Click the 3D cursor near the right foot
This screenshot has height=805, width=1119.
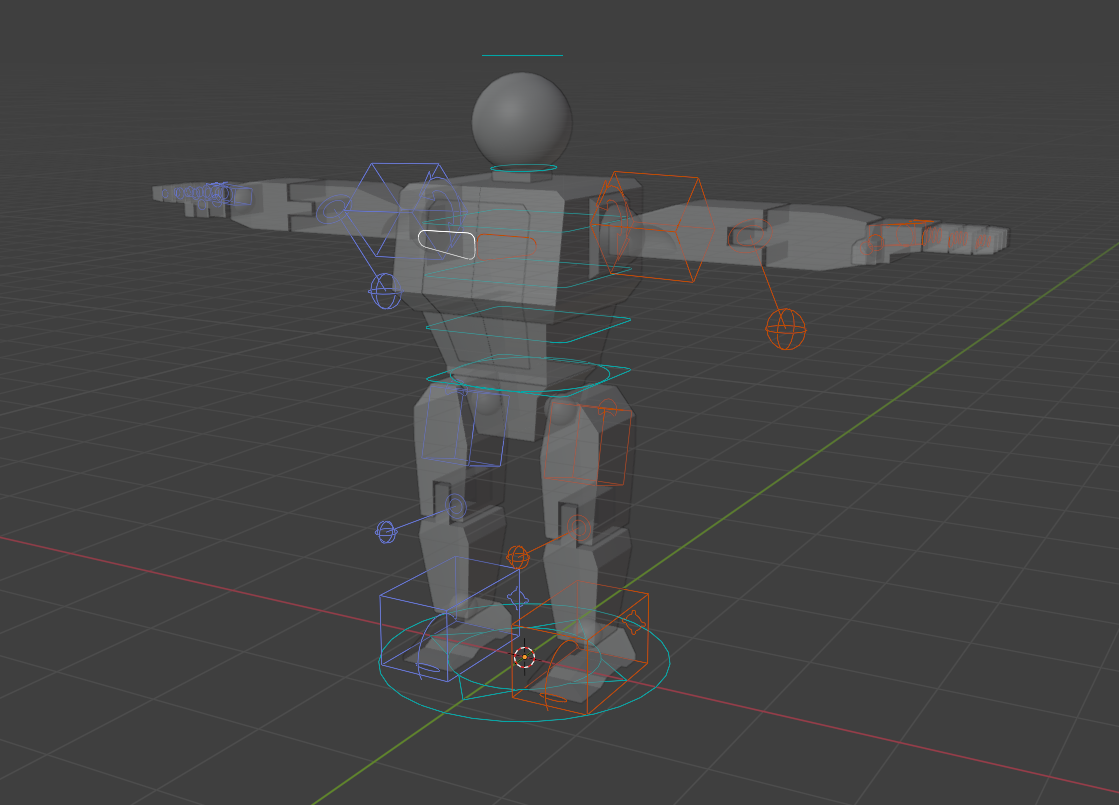click(x=524, y=658)
